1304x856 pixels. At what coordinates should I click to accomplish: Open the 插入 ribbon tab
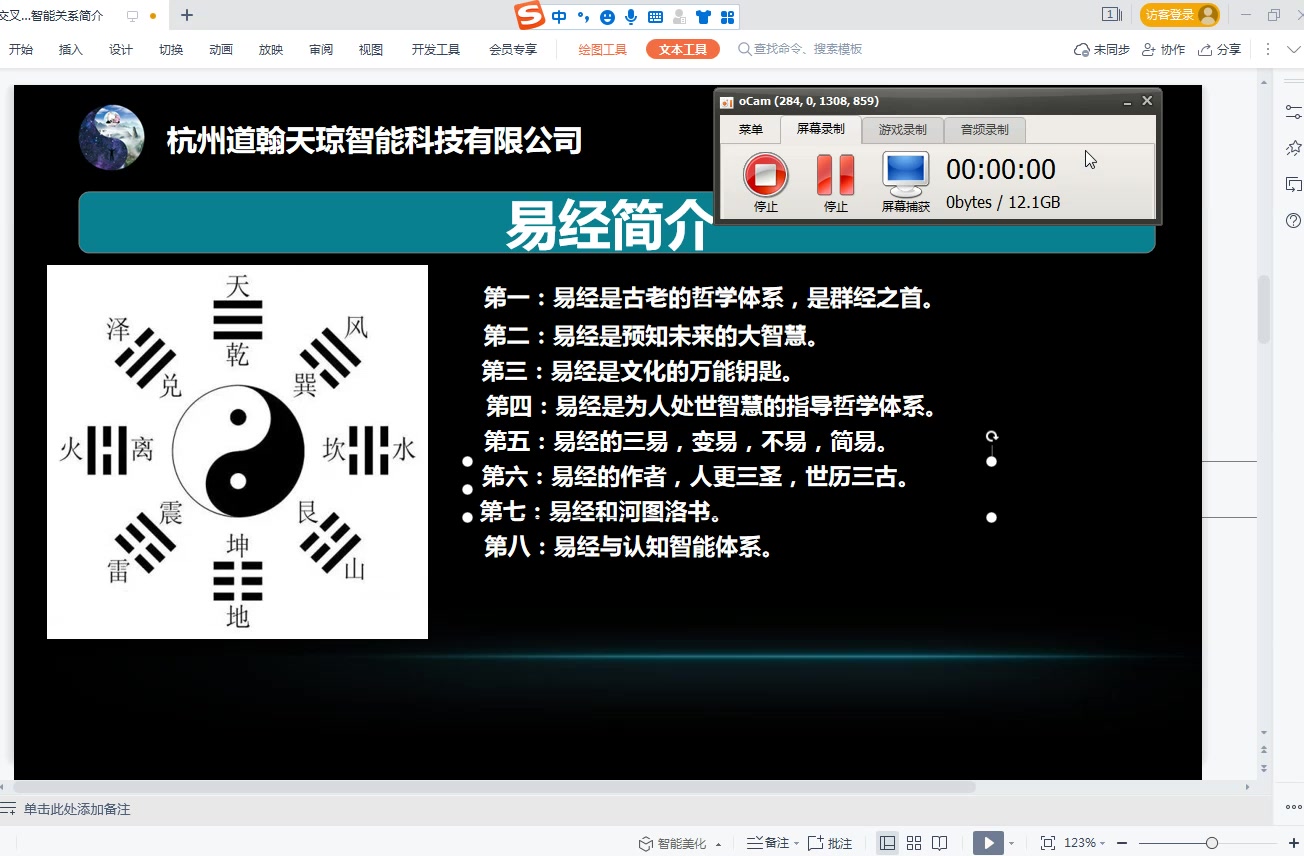point(71,50)
